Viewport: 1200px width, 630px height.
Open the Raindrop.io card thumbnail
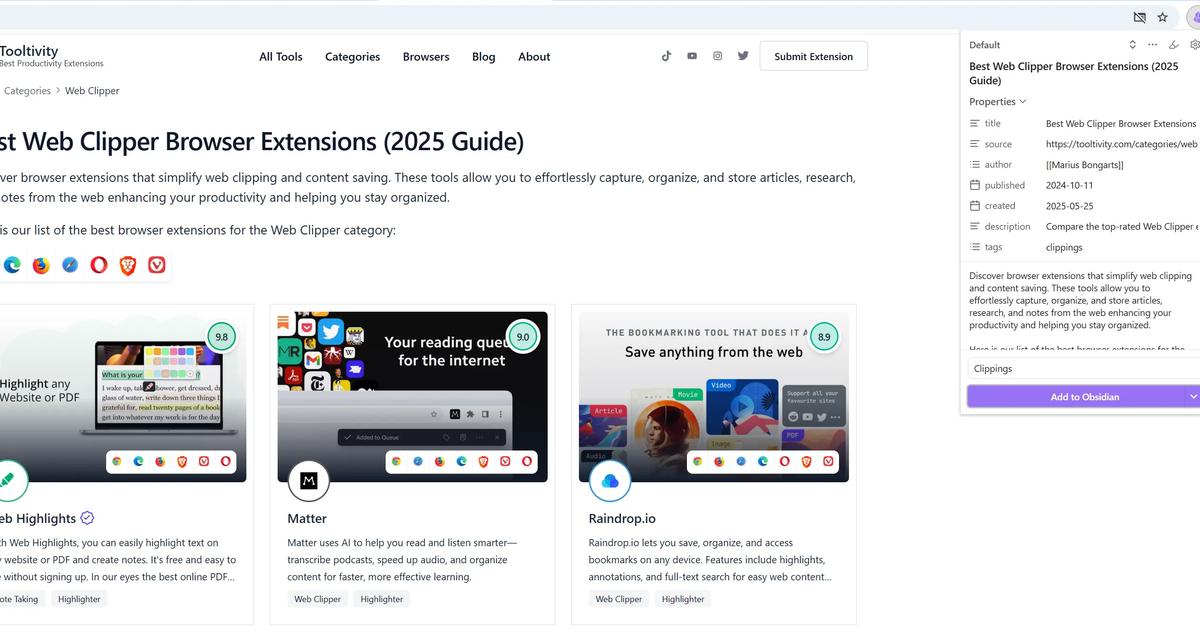tap(714, 397)
